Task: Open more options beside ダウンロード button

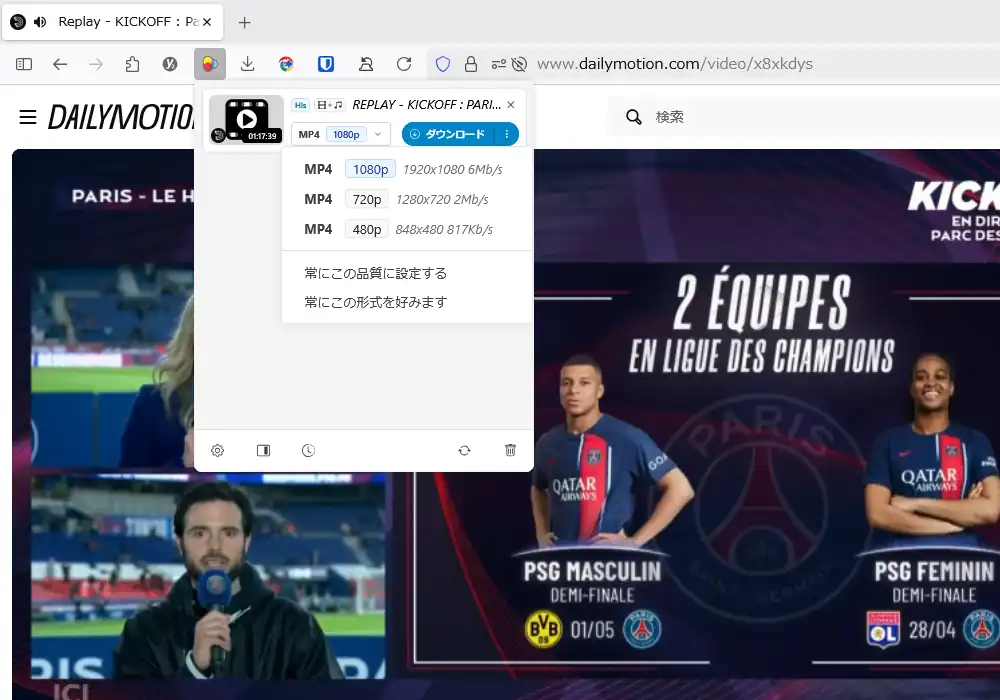Action: click(507, 134)
